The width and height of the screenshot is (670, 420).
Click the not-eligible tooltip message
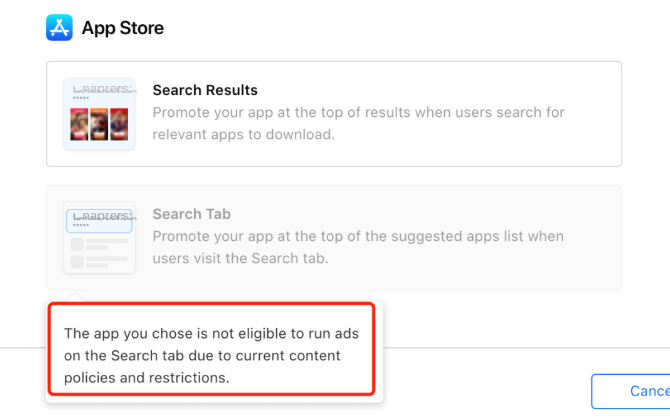(x=212, y=355)
